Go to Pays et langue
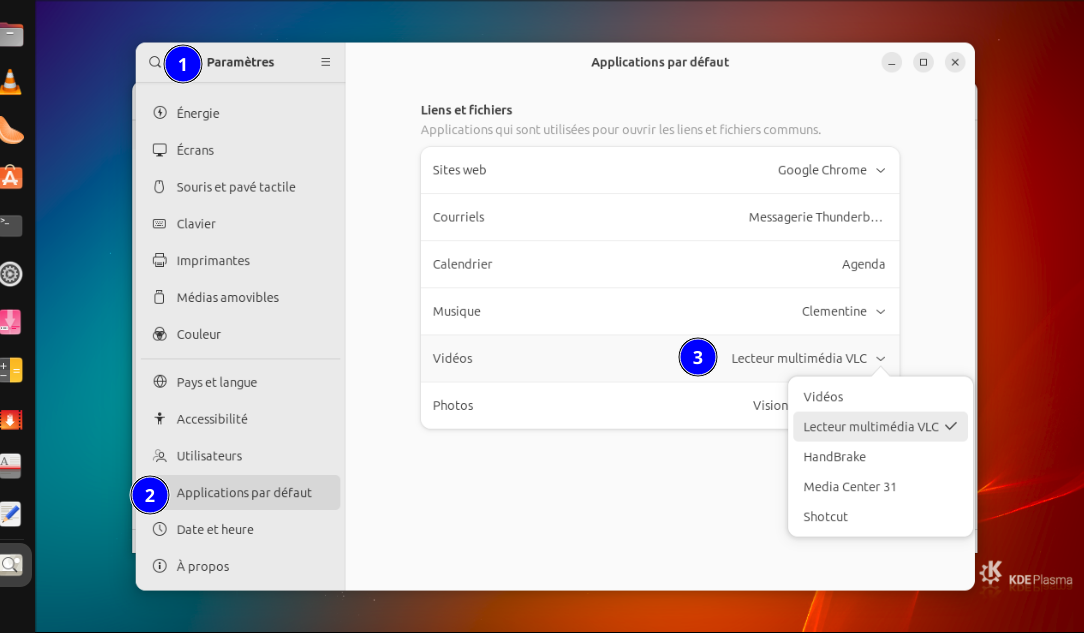The width and height of the screenshot is (1084, 633). point(241,381)
